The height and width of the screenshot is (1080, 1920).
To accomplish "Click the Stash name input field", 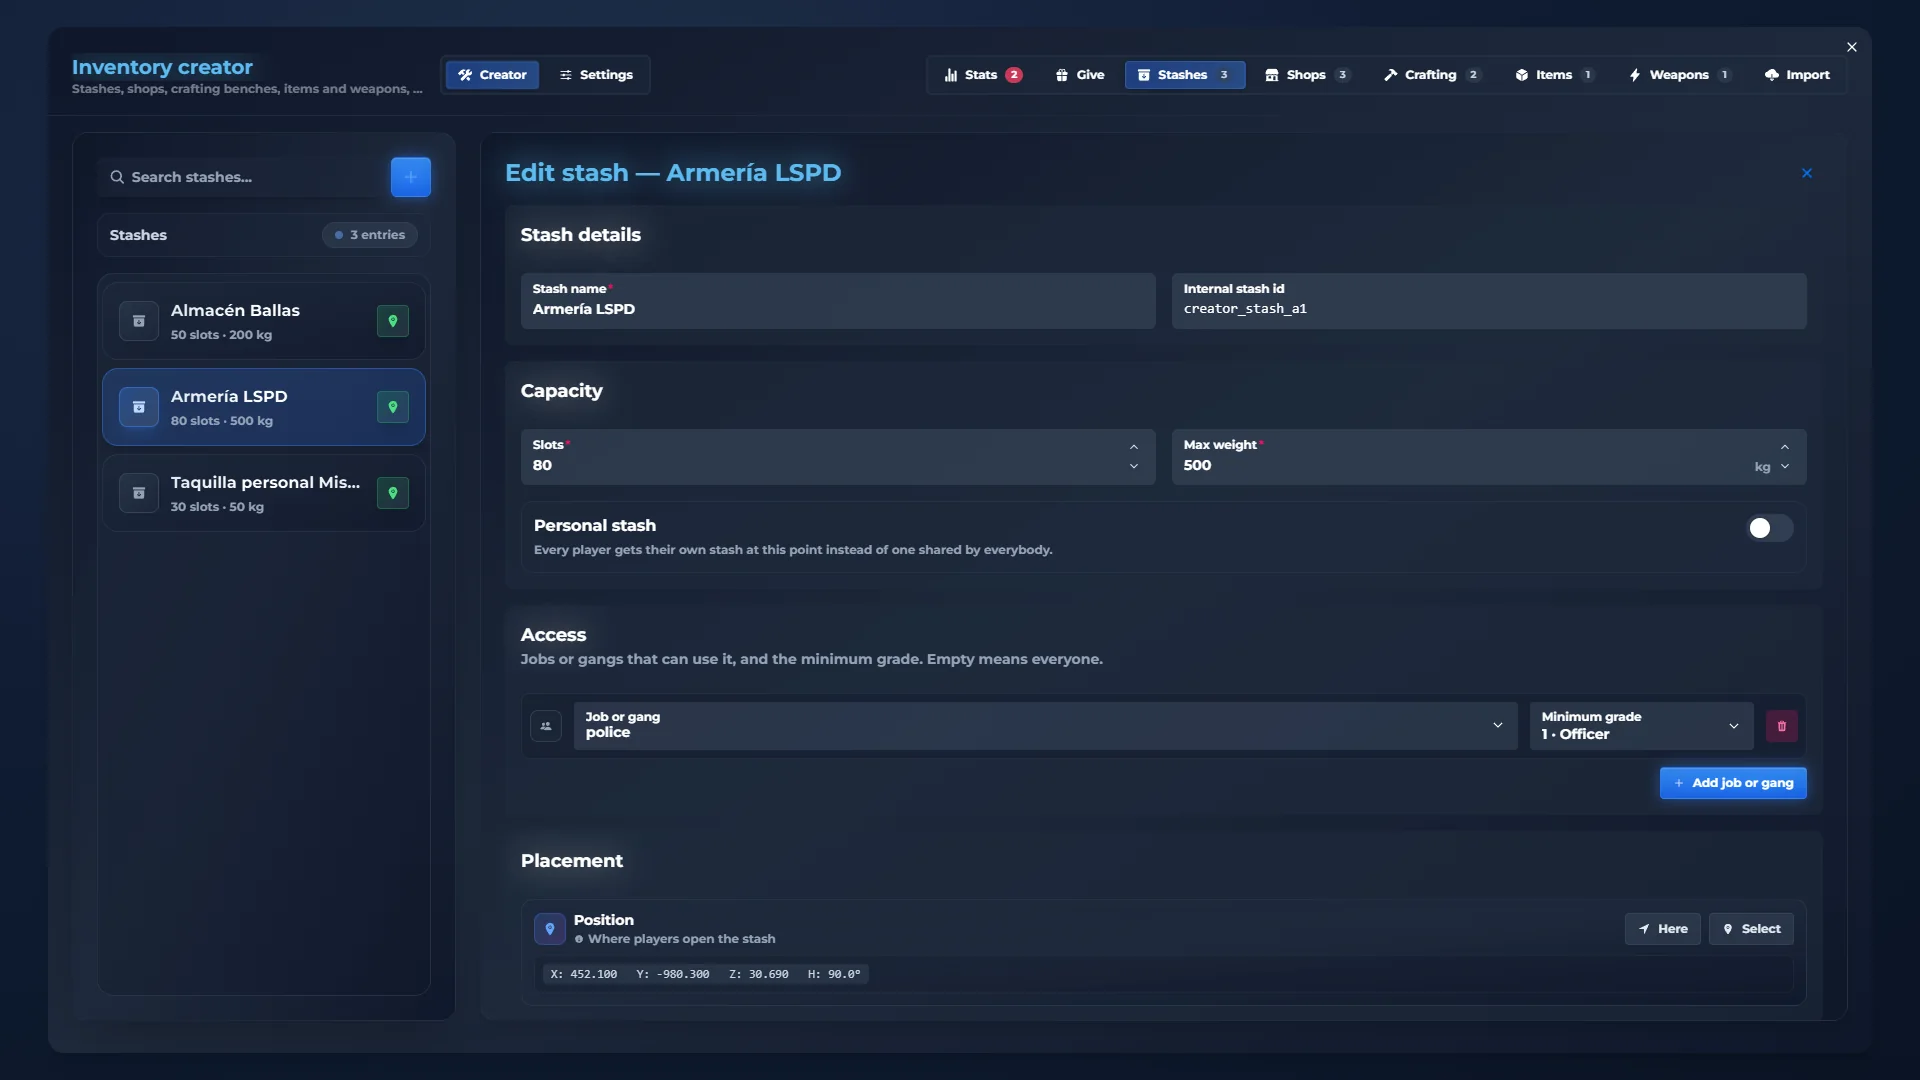I will pyautogui.click(x=838, y=301).
